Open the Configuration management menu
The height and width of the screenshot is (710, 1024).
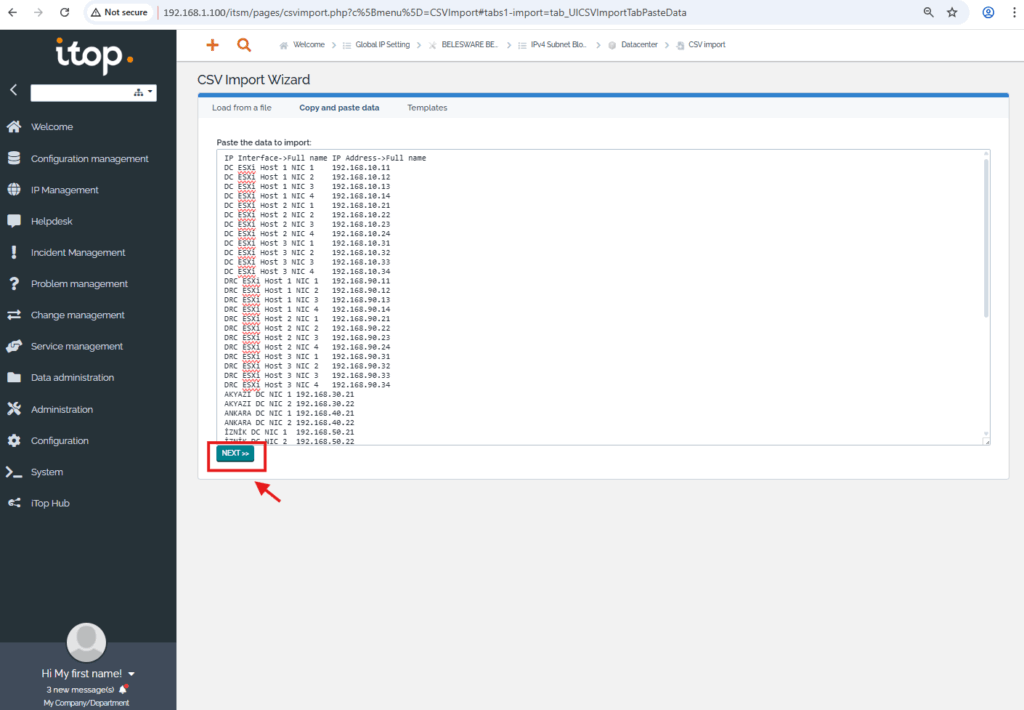point(89,159)
